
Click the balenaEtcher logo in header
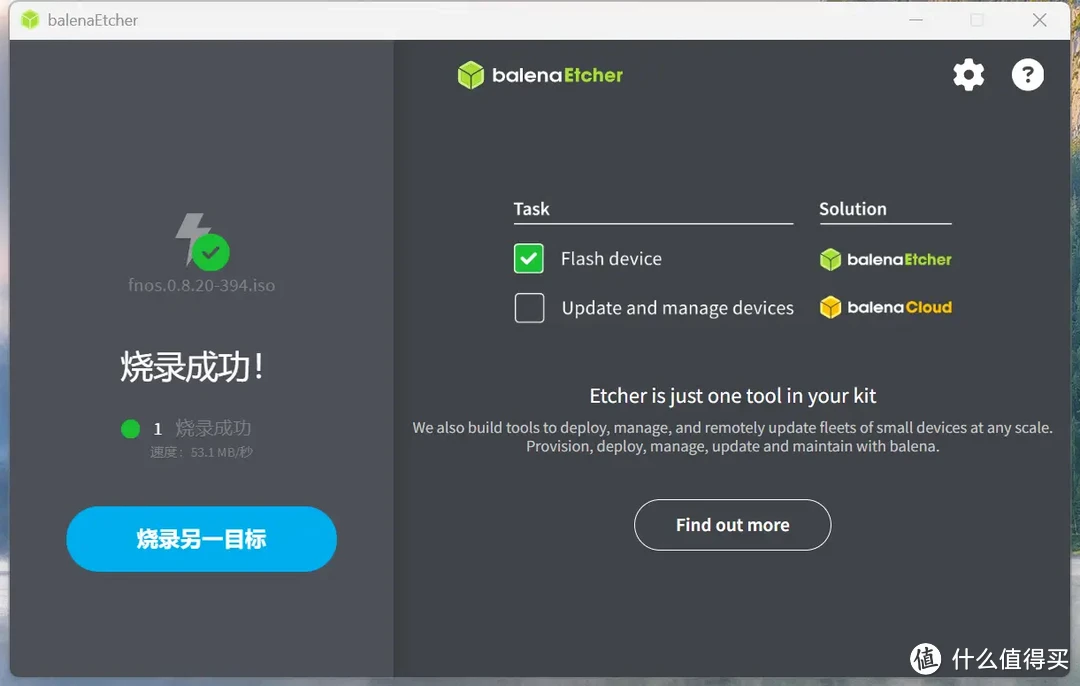(540, 75)
